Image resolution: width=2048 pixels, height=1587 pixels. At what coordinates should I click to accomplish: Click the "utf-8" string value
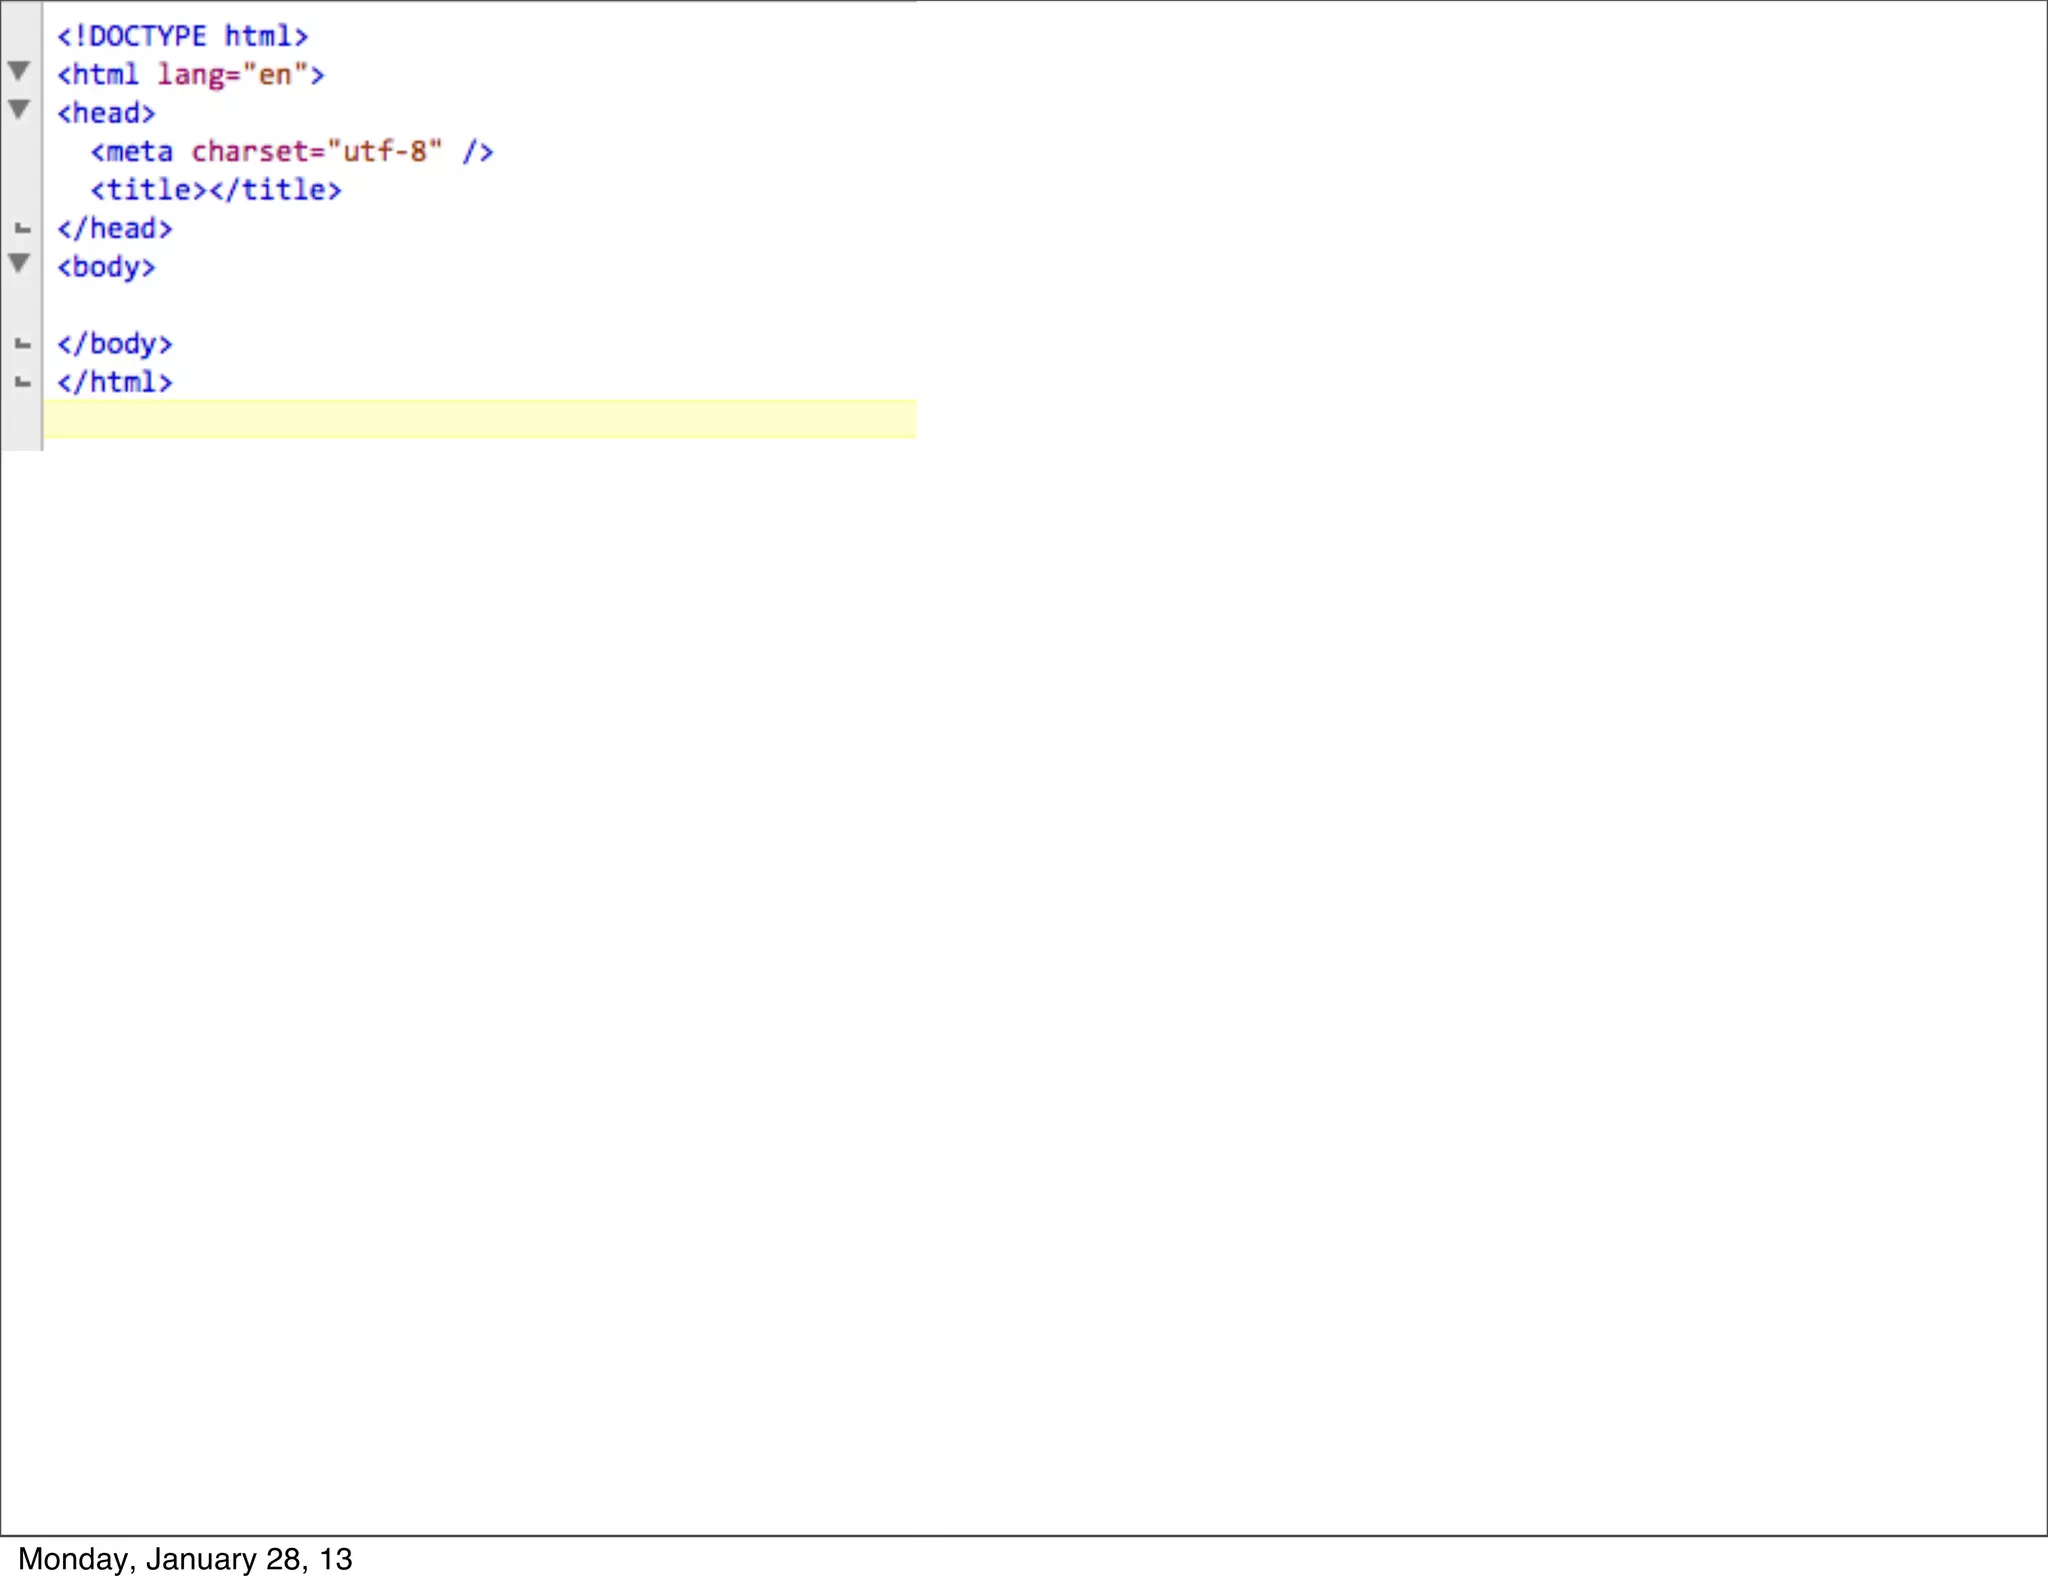385,152
